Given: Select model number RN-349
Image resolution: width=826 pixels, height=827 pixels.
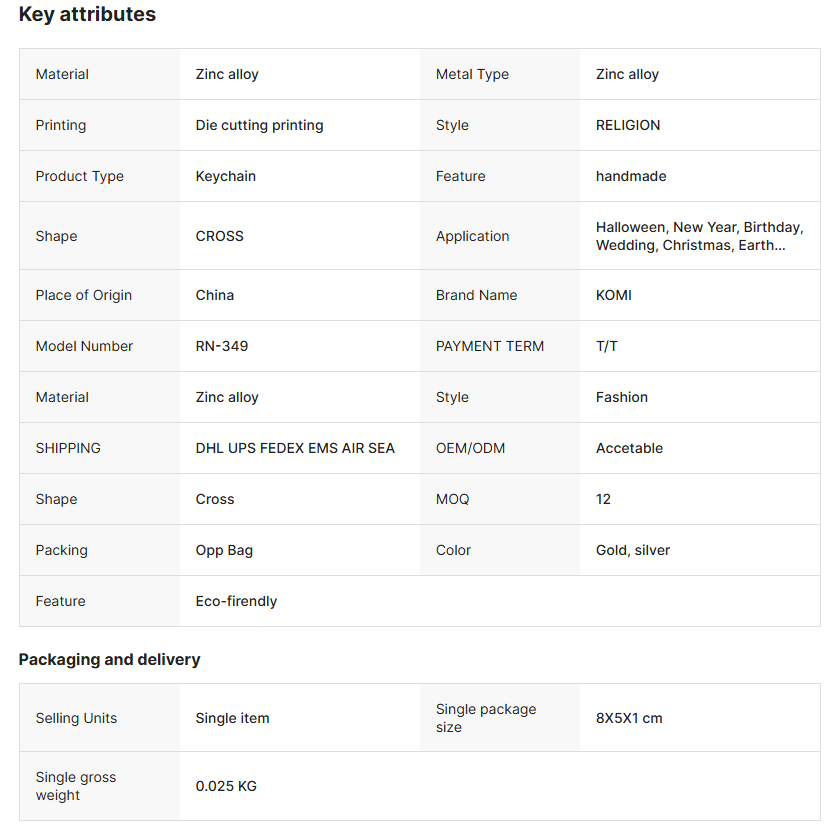Looking at the screenshot, I should click(222, 346).
